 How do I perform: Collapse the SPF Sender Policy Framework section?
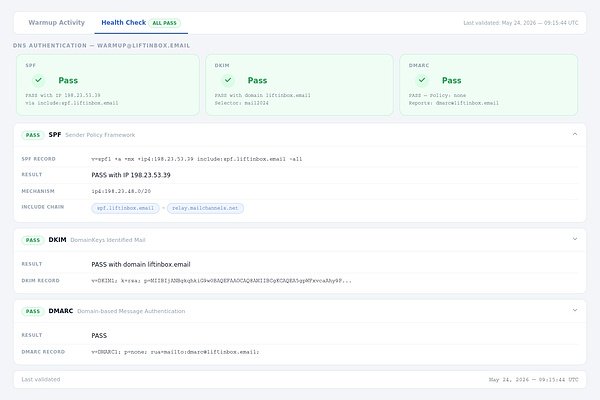point(575,134)
